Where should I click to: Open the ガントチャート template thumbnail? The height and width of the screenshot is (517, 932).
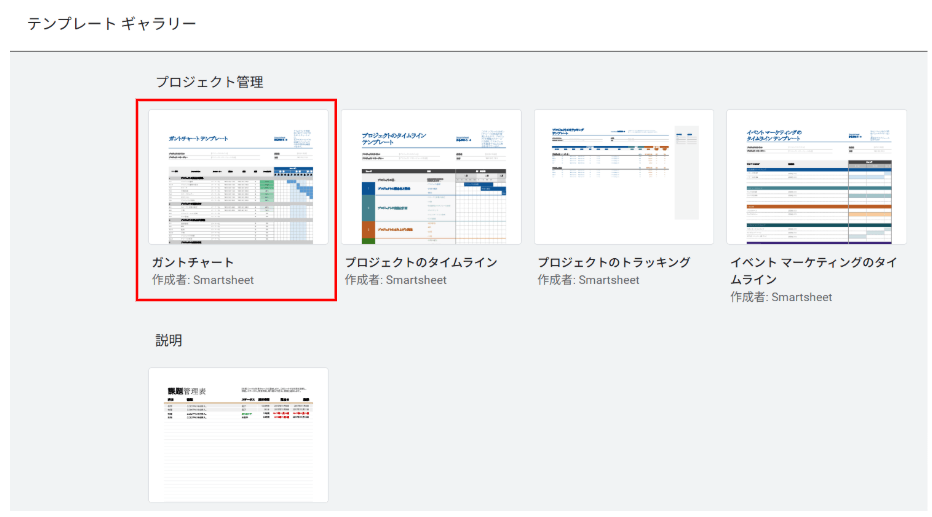pos(238,176)
